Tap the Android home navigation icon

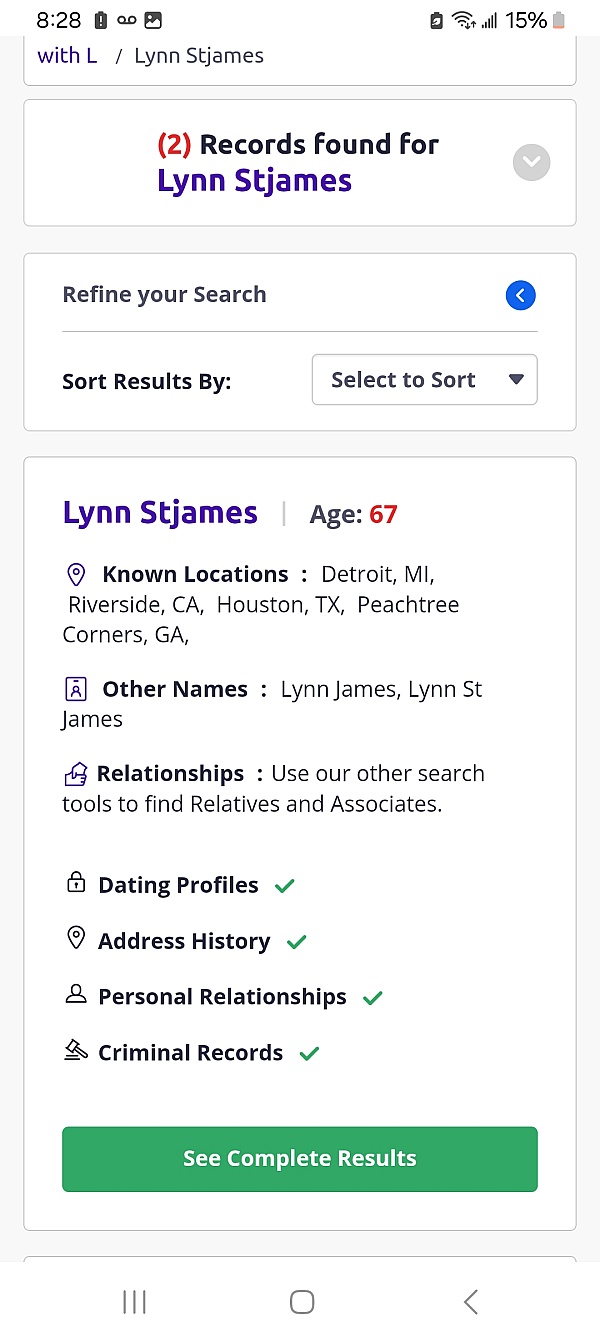pos(301,1301)
